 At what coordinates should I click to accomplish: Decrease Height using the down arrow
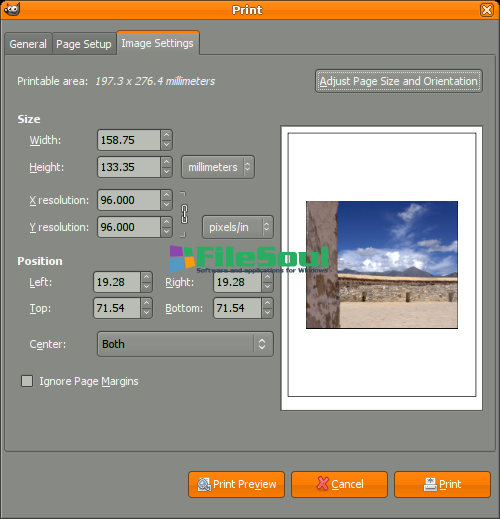coord(166,172)
